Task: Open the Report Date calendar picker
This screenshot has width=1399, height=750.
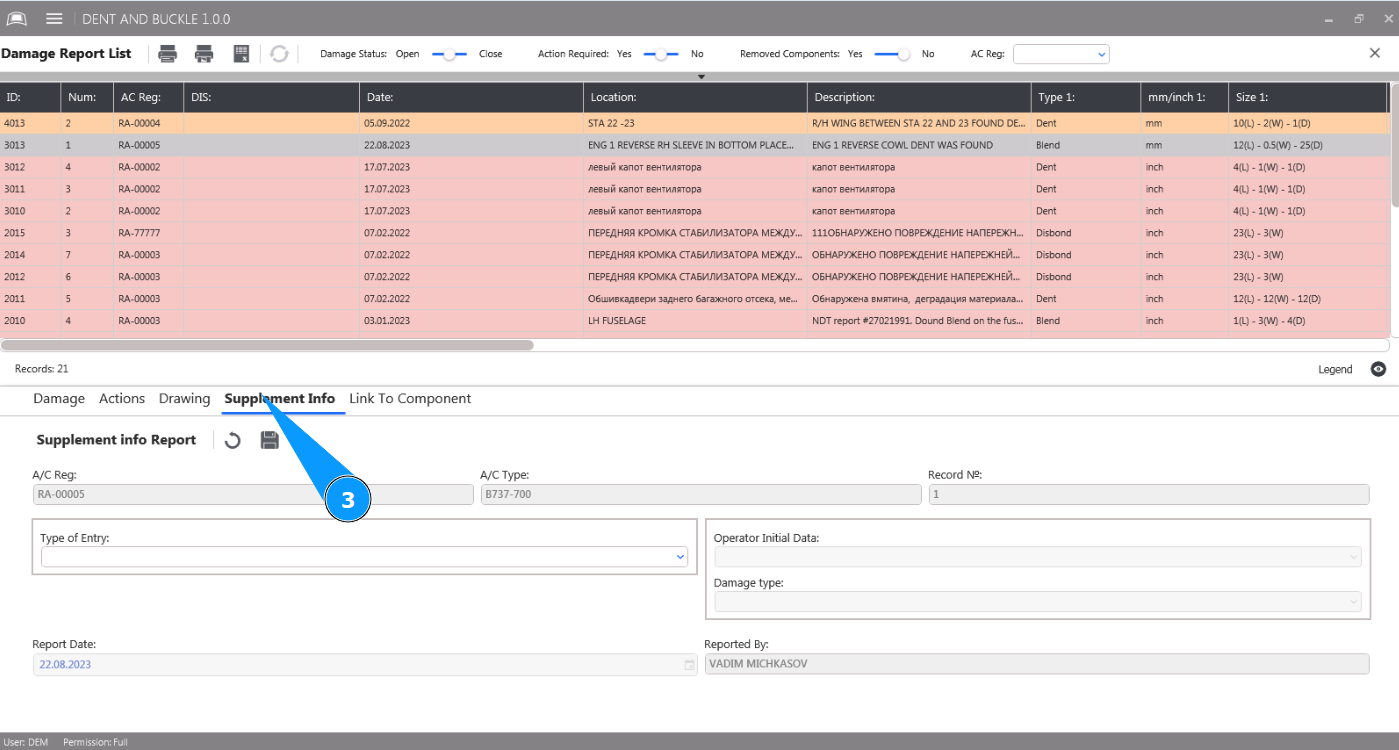Action: pyautogui.click(x=689, y=665)
